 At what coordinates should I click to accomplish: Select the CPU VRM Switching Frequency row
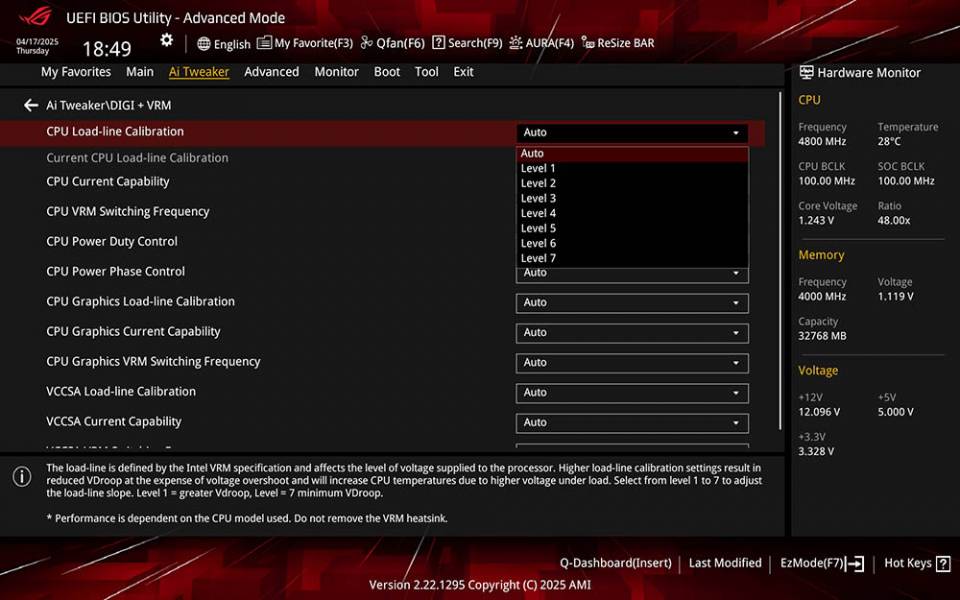point(128,211)
